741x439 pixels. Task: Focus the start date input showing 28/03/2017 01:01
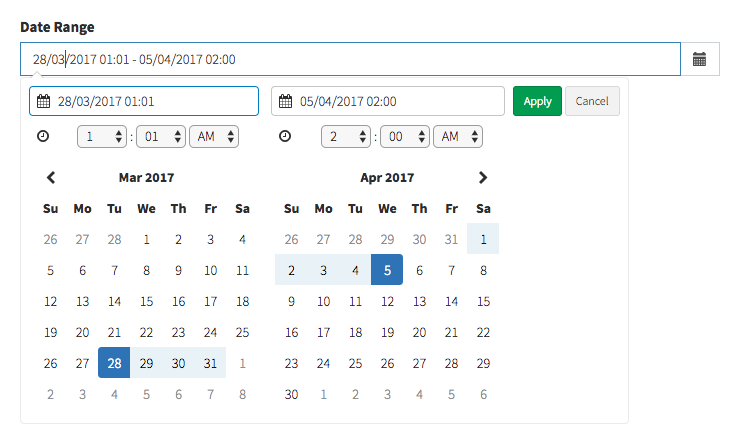[x=150, y=101]
